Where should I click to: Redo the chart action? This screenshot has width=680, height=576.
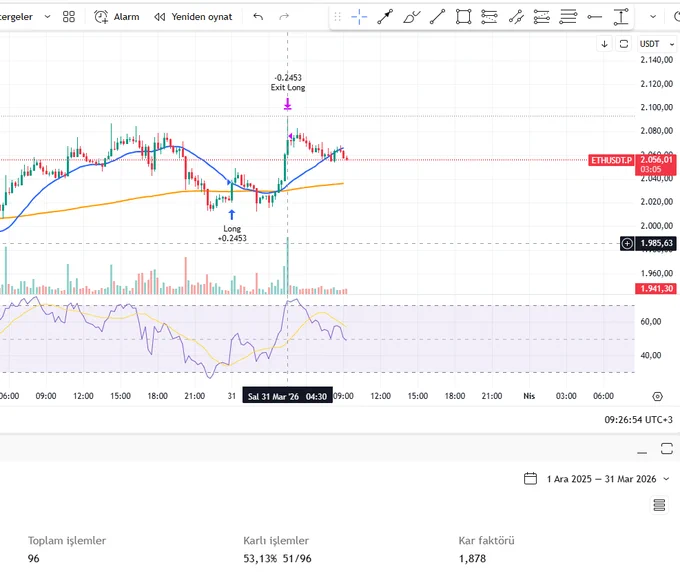pyautogui.click(x=284, y=17)
